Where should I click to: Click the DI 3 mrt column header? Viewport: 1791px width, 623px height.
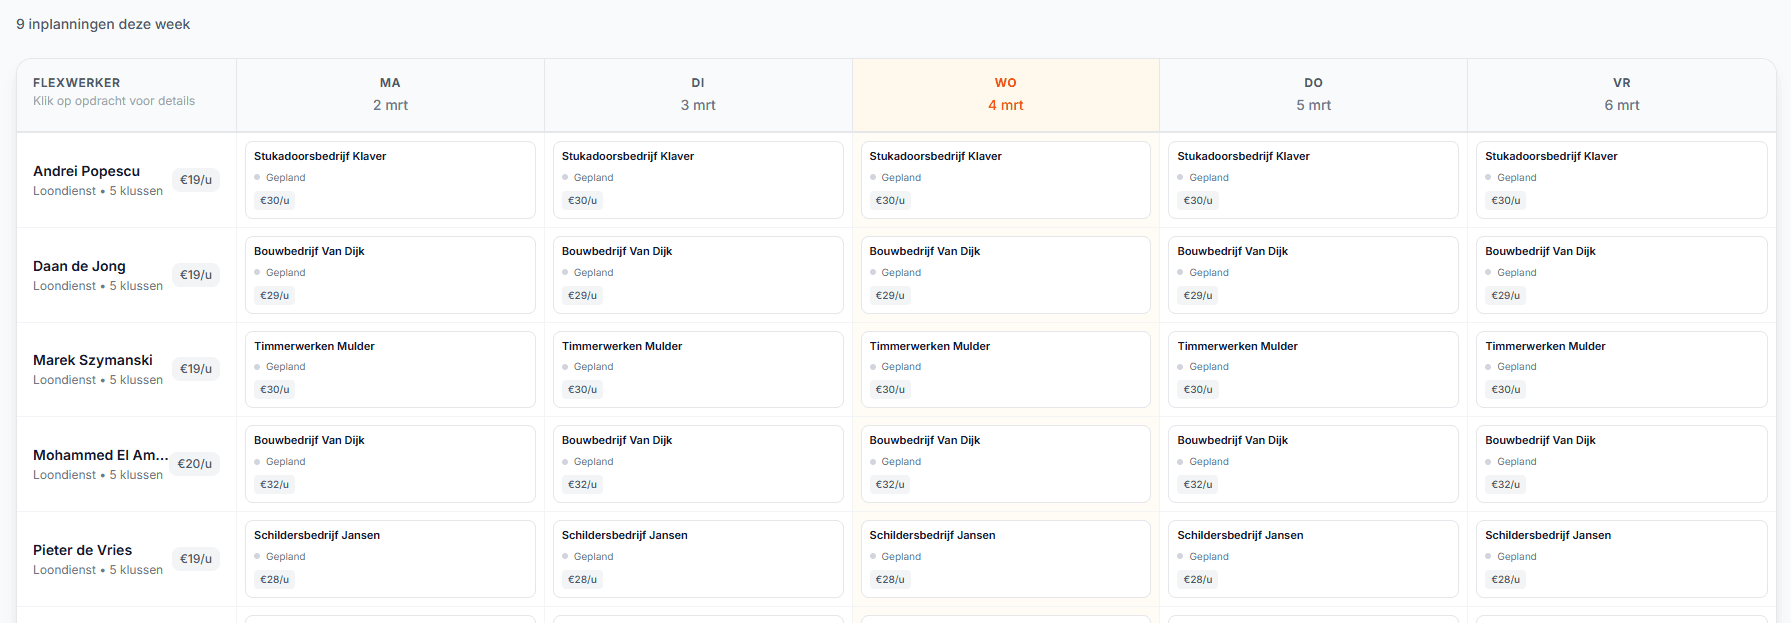click(698, 94)
